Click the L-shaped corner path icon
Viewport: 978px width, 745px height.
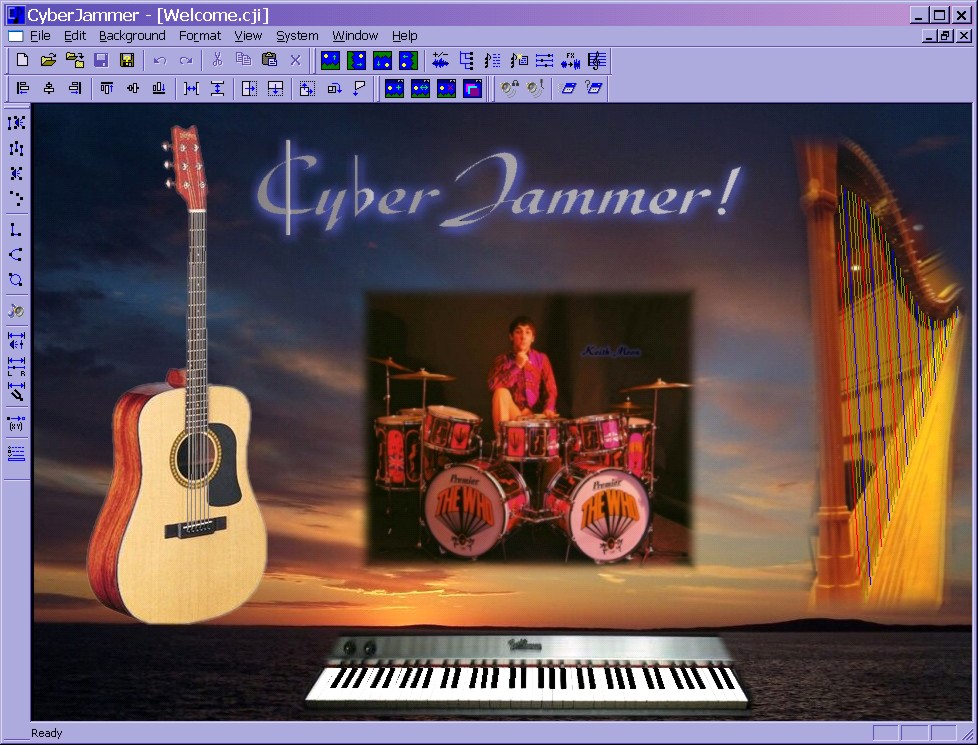(16, 230)
